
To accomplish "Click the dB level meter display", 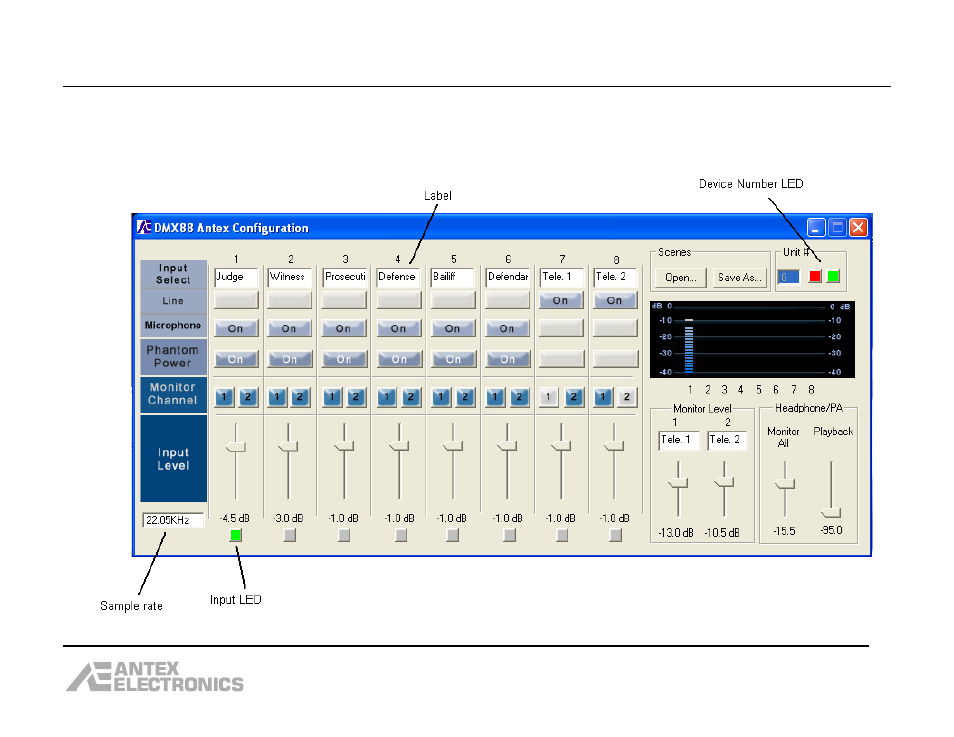I will pos(752,340).
